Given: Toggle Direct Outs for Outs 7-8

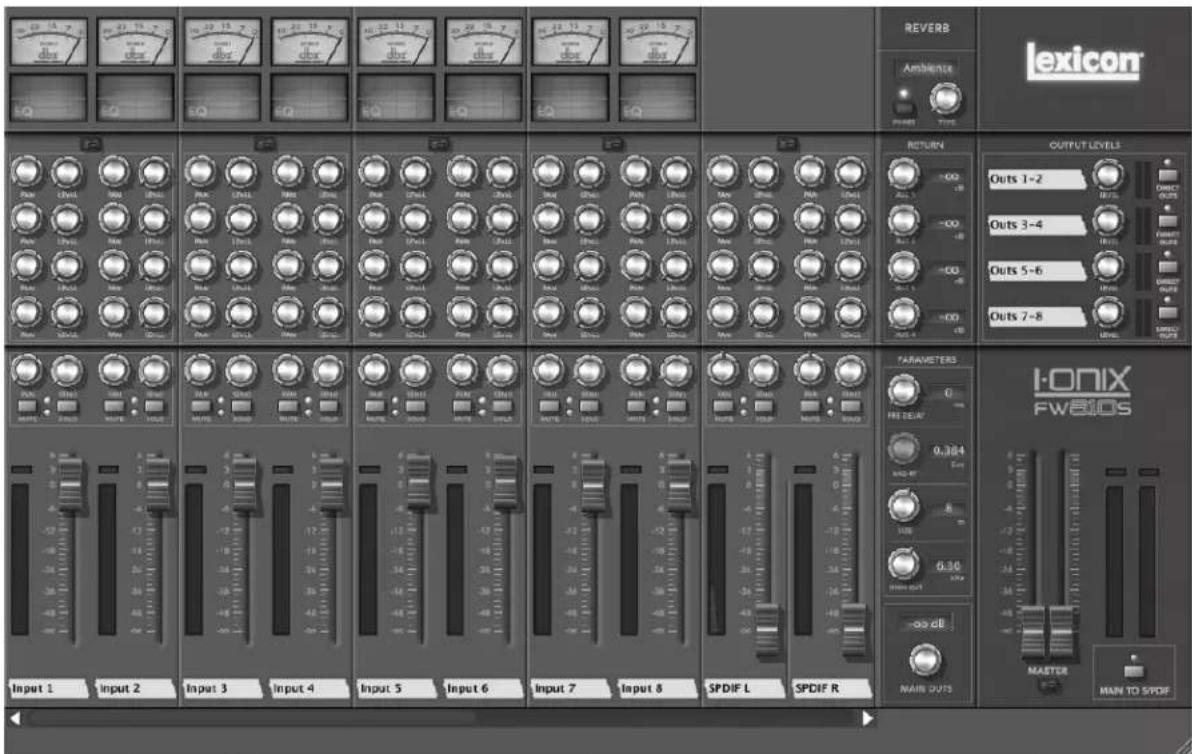Looking at the screenshot, I should [x=1168, y=312].
